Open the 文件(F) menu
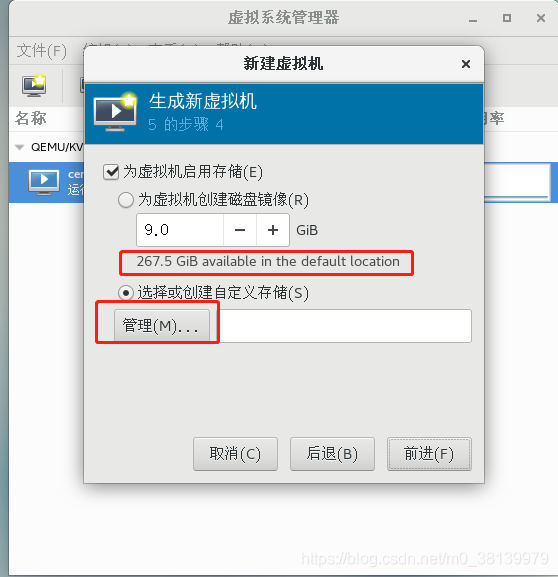The image size is (558, 577). click(42, 51)
